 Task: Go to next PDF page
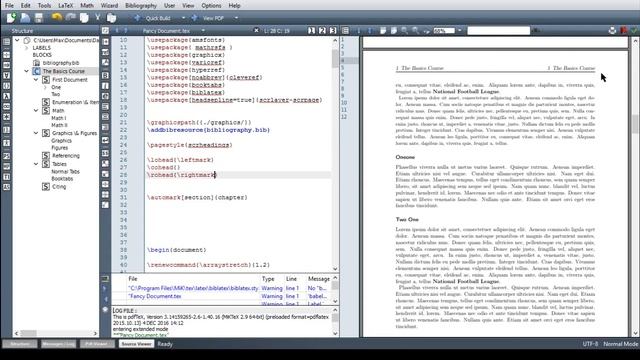coord(369,31)
